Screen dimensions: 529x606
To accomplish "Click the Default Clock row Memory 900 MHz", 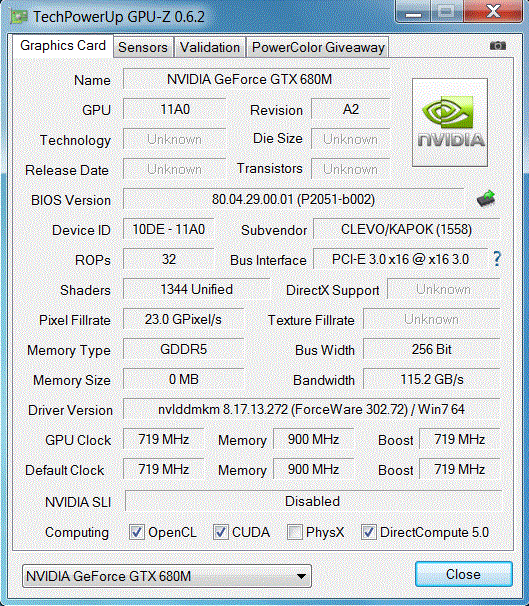I will pos(313,469).
